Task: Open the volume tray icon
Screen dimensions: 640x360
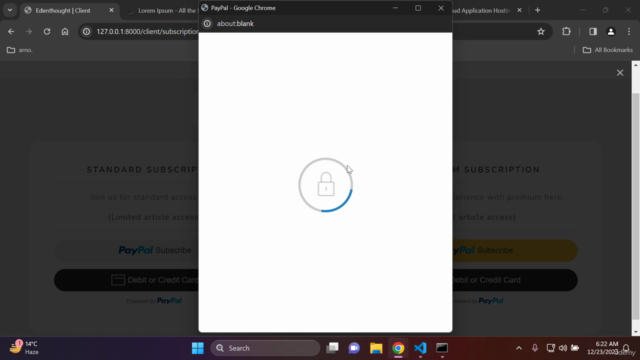Action: (x=563, y=348)
